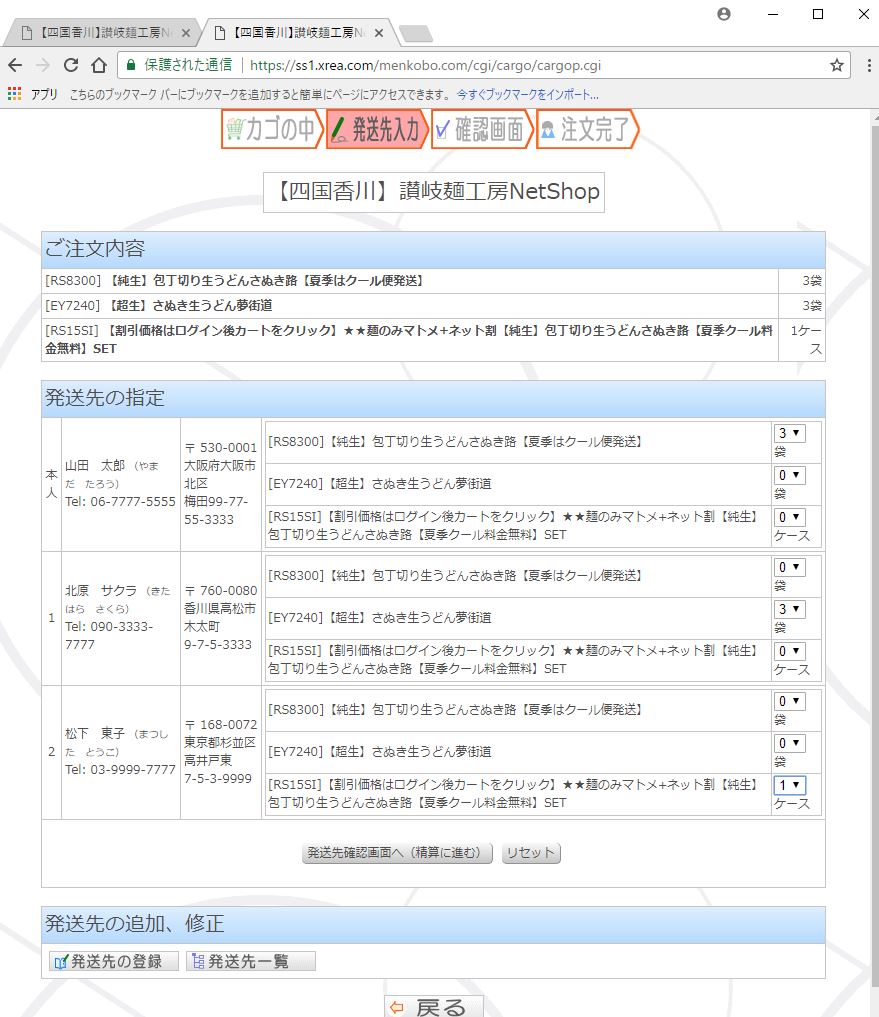Close the second active 讃岐麺工房 tab
879x1017 pixels.
point(379,32)
